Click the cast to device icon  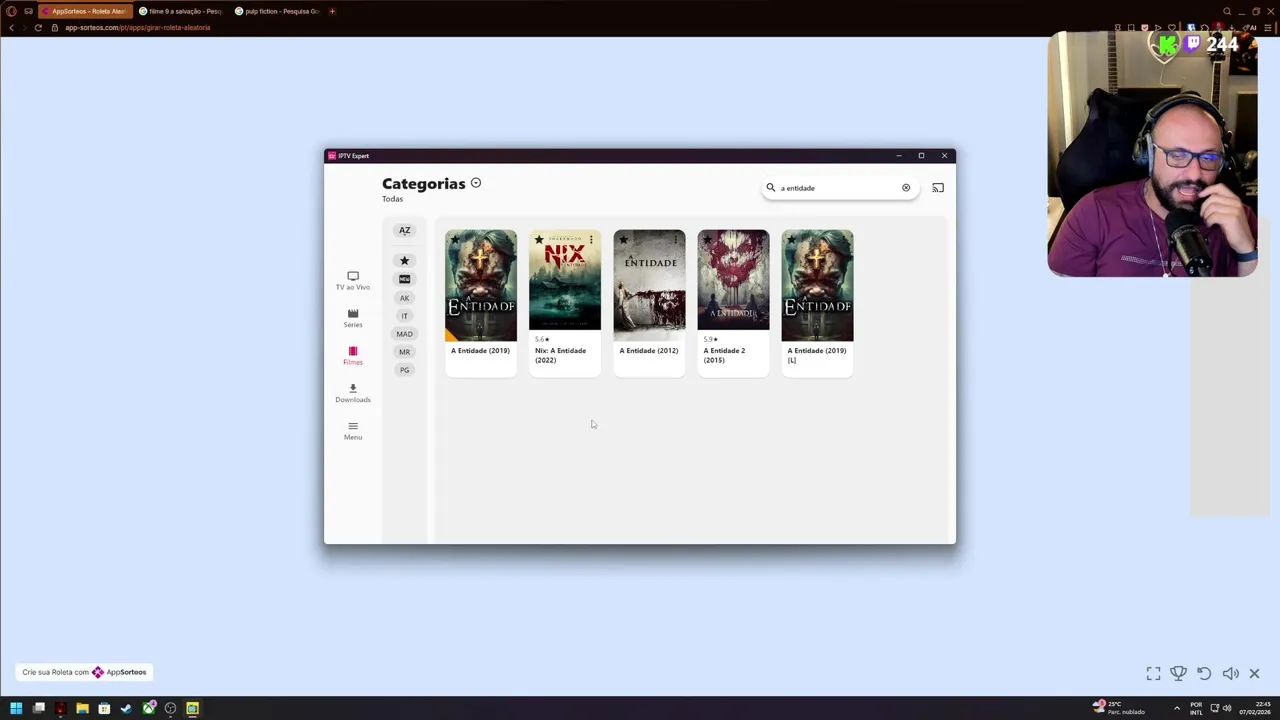pyautogui.click(x=938, y=188)
